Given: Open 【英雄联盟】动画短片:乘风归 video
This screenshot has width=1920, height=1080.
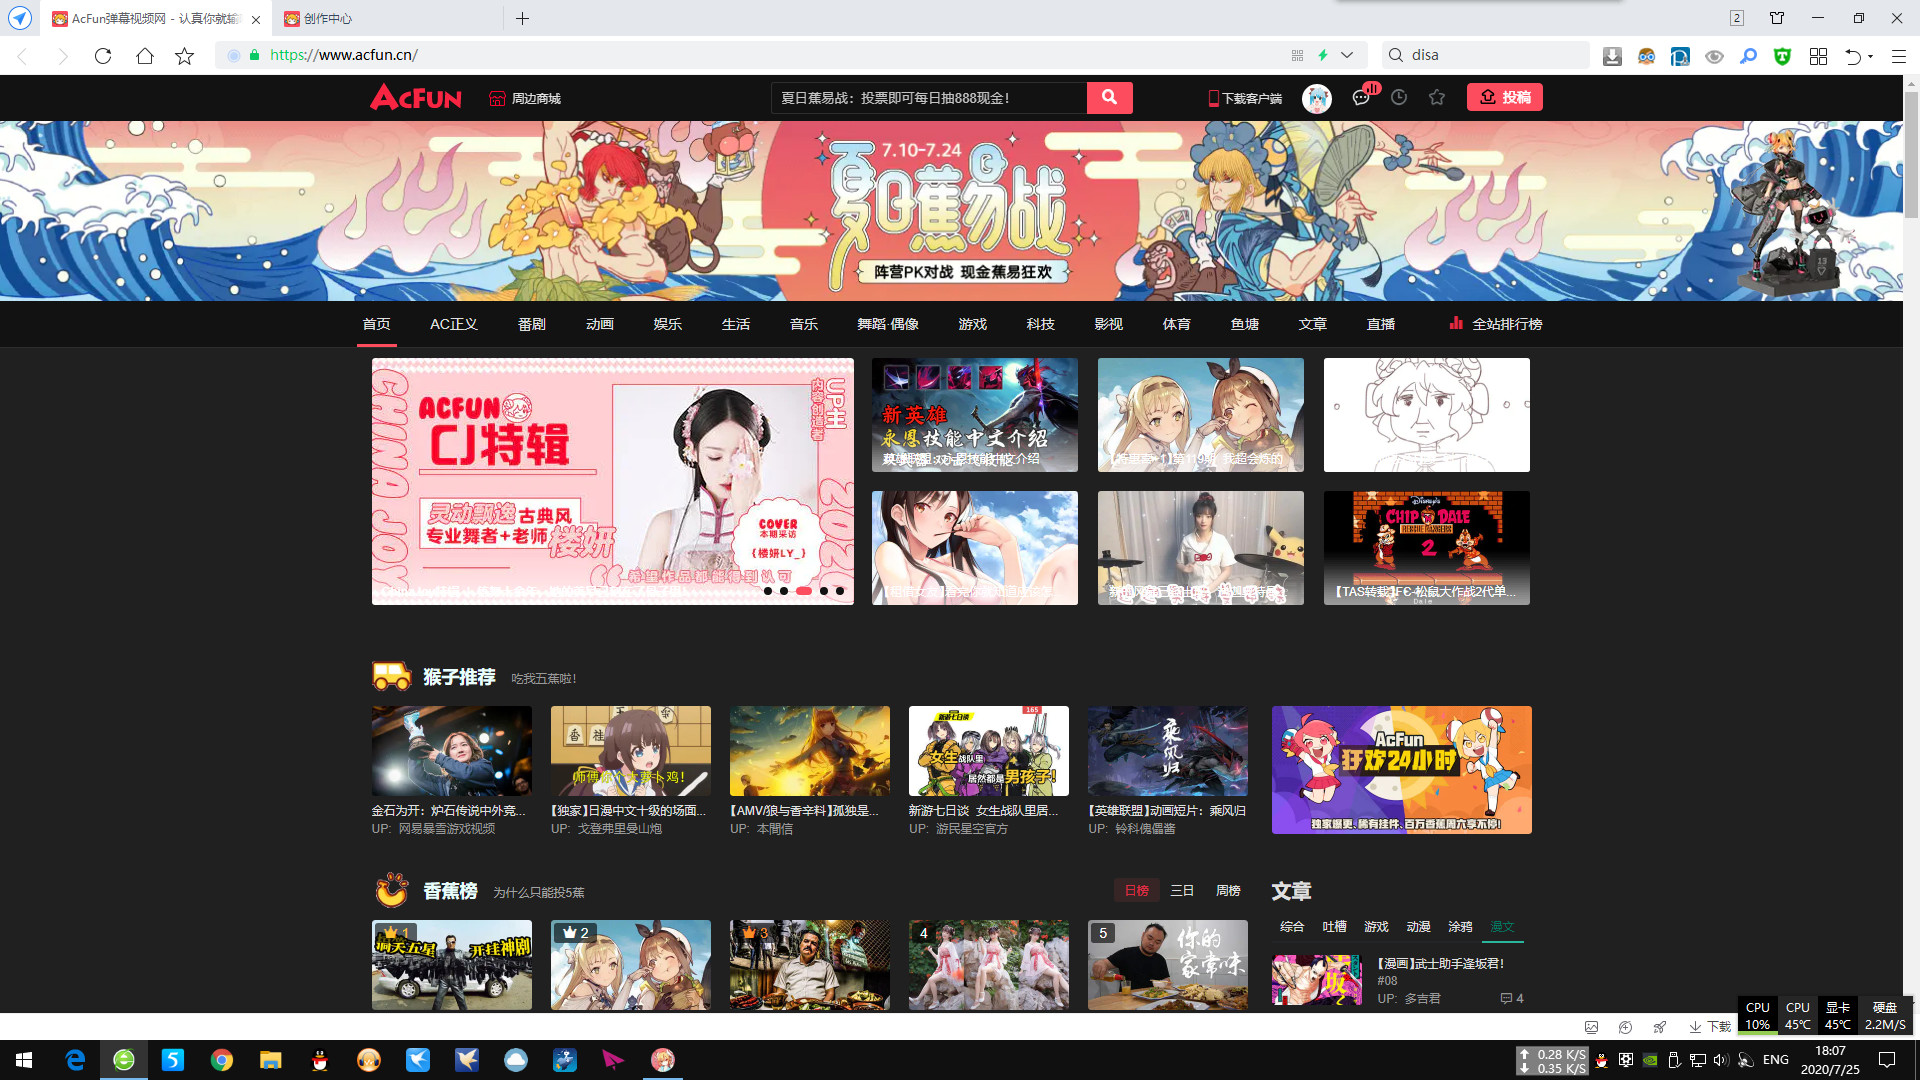Looking at the screenshot, I should [x=1167, y=811].
